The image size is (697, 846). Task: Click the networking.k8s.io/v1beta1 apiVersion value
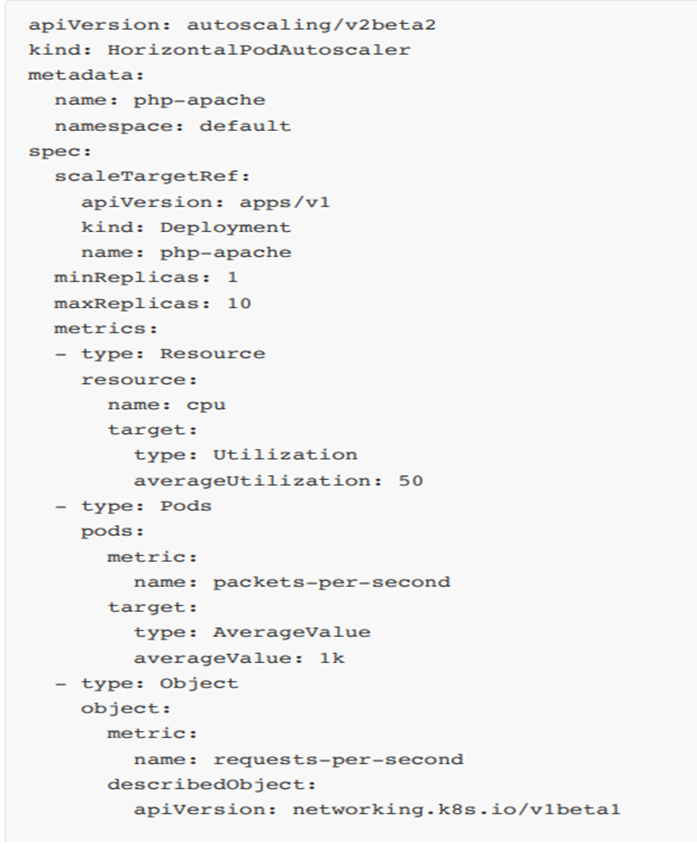point(456,808)
